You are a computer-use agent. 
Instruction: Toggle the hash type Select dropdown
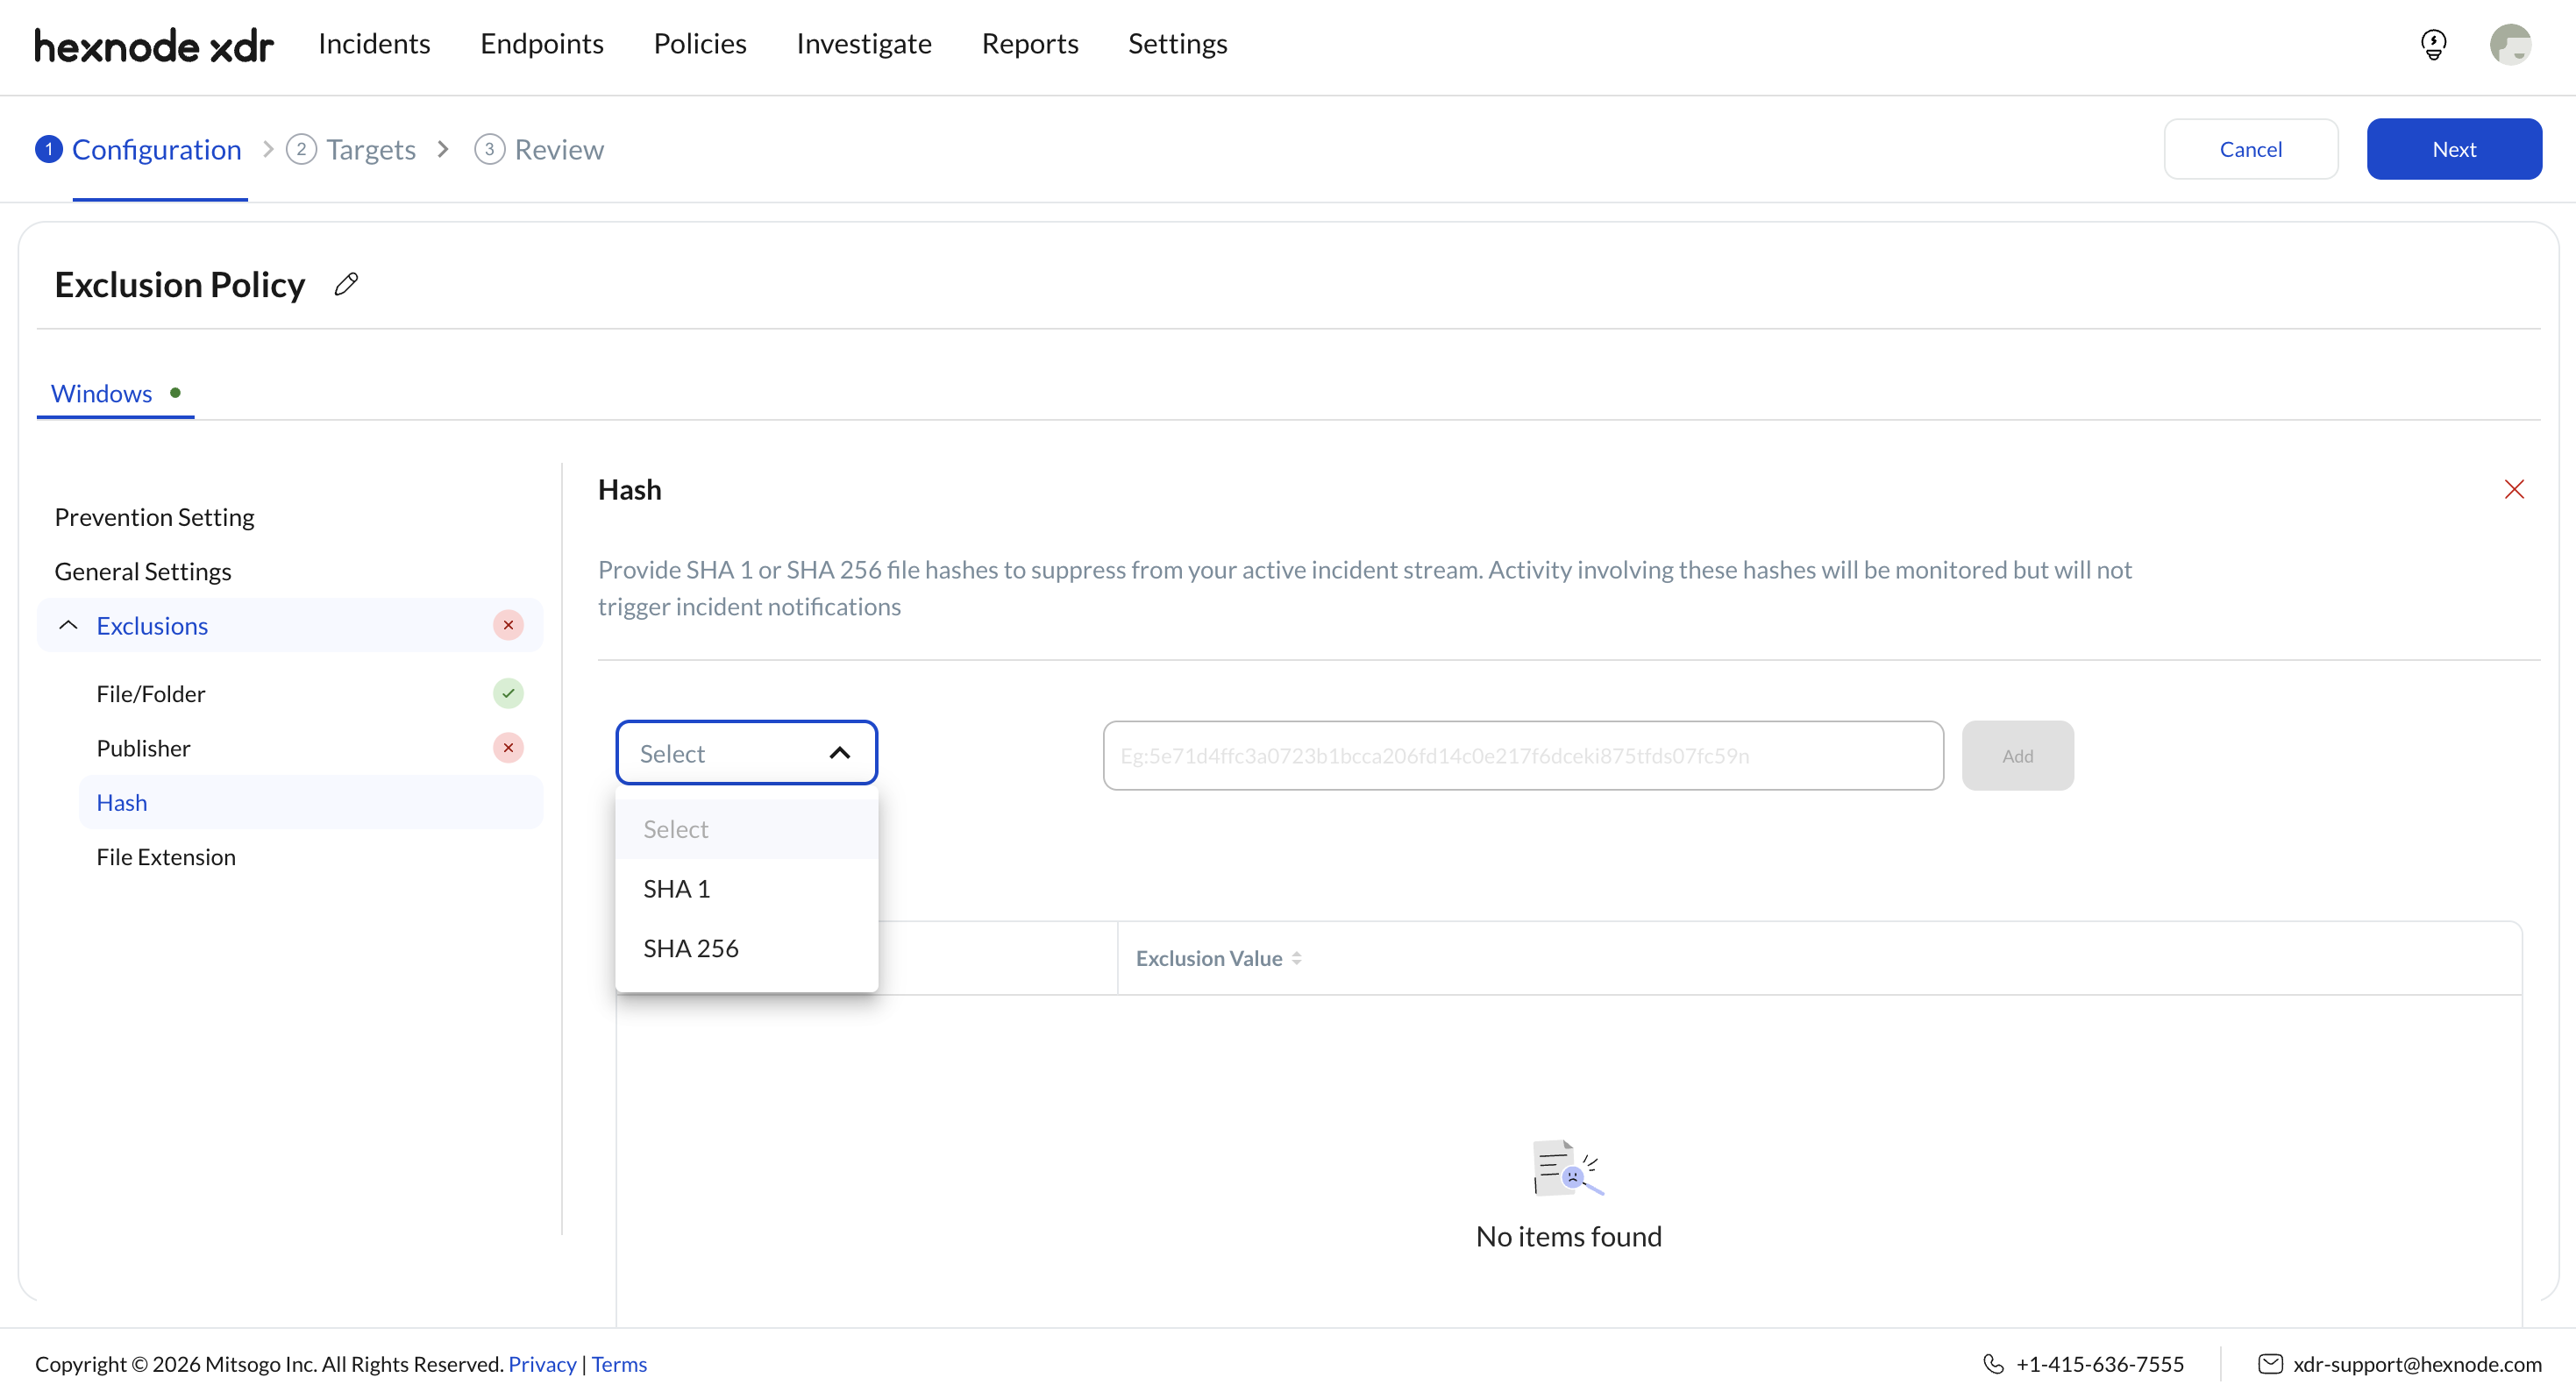click(746, 753)
